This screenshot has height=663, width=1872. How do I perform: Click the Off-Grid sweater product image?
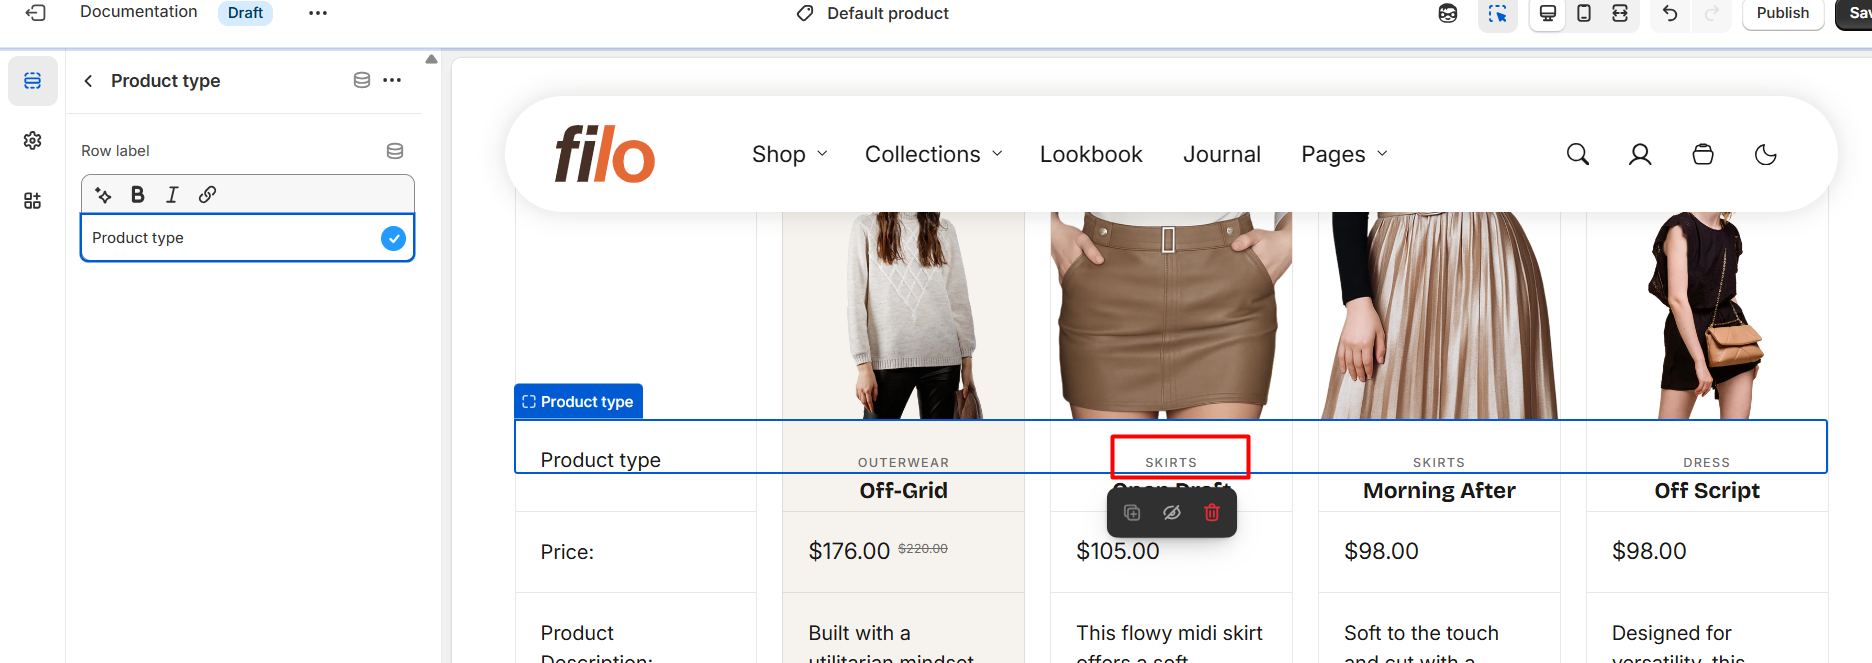click(x=904, y=315)
